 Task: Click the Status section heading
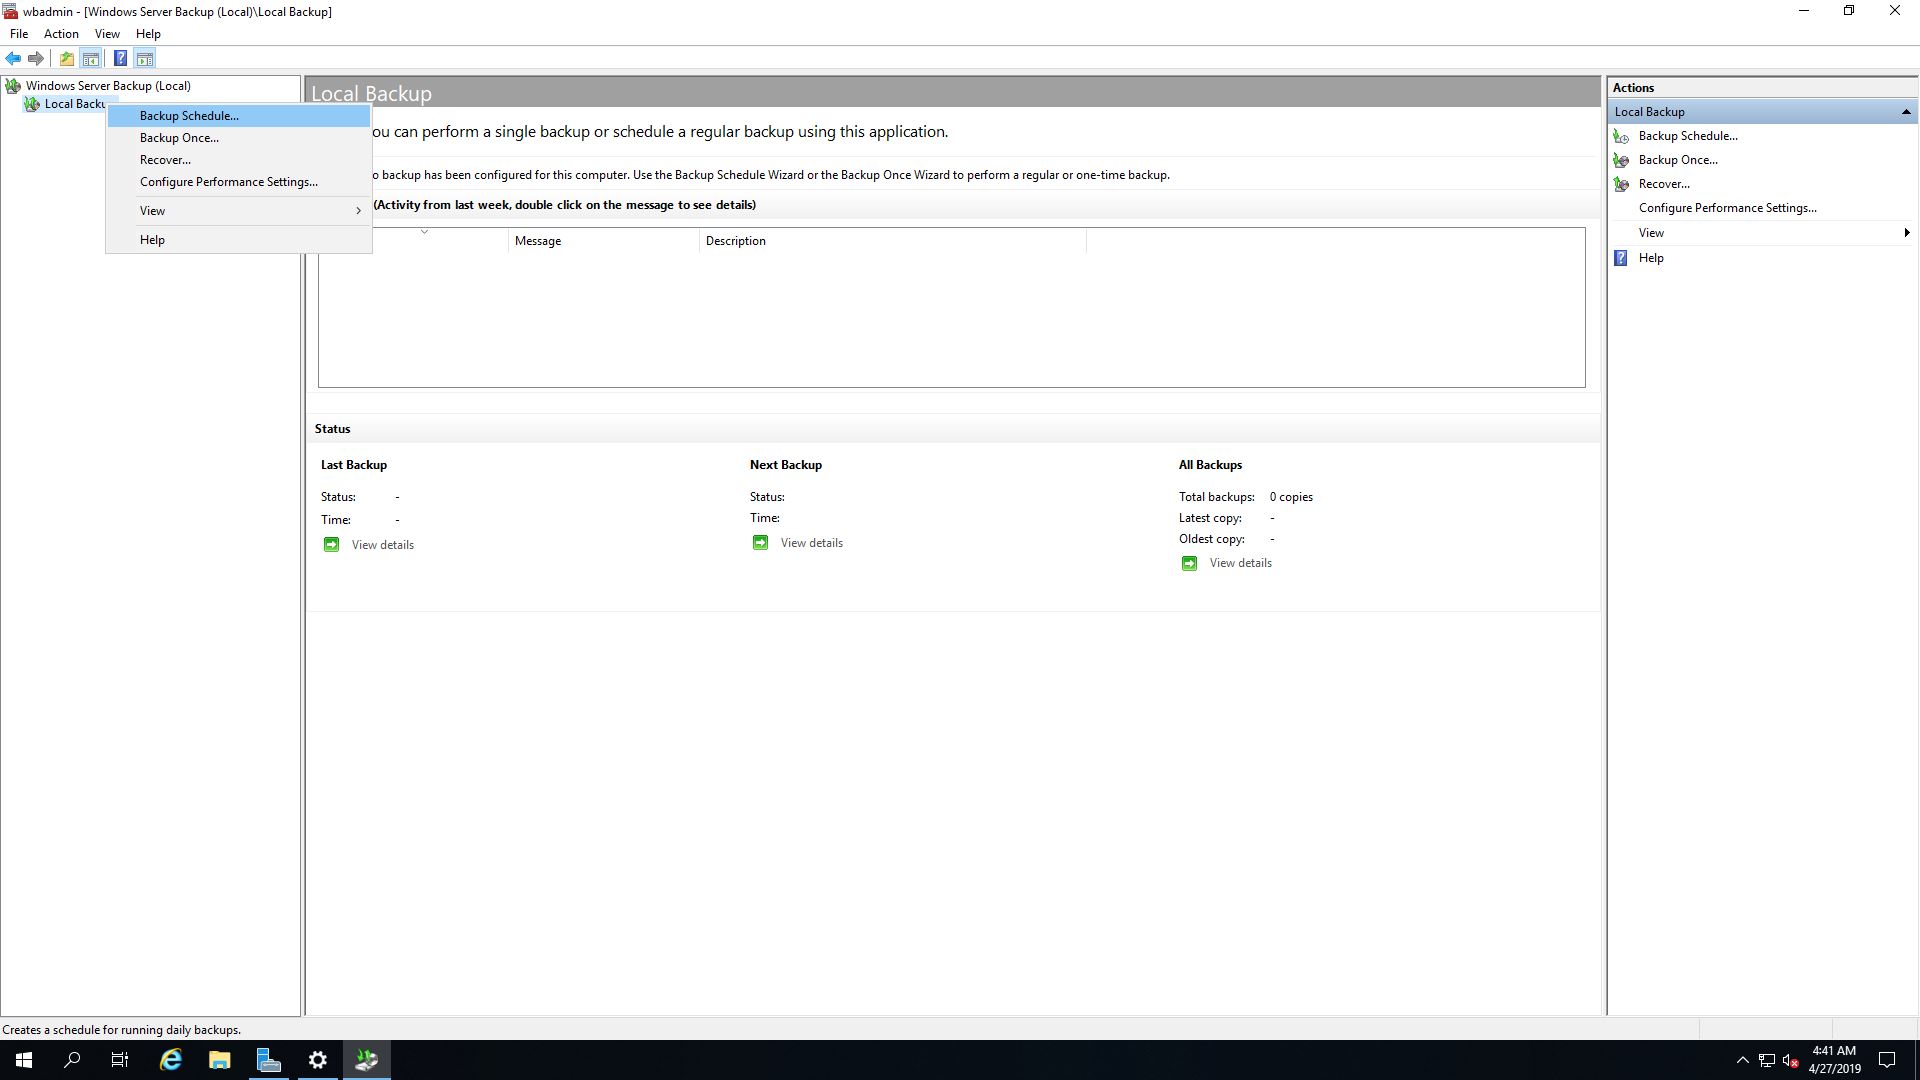click(332, 429)
